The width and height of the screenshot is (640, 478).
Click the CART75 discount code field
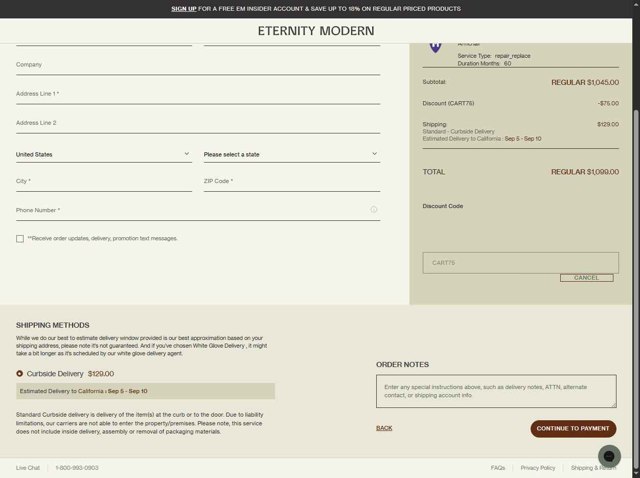[x=520, y=263]
